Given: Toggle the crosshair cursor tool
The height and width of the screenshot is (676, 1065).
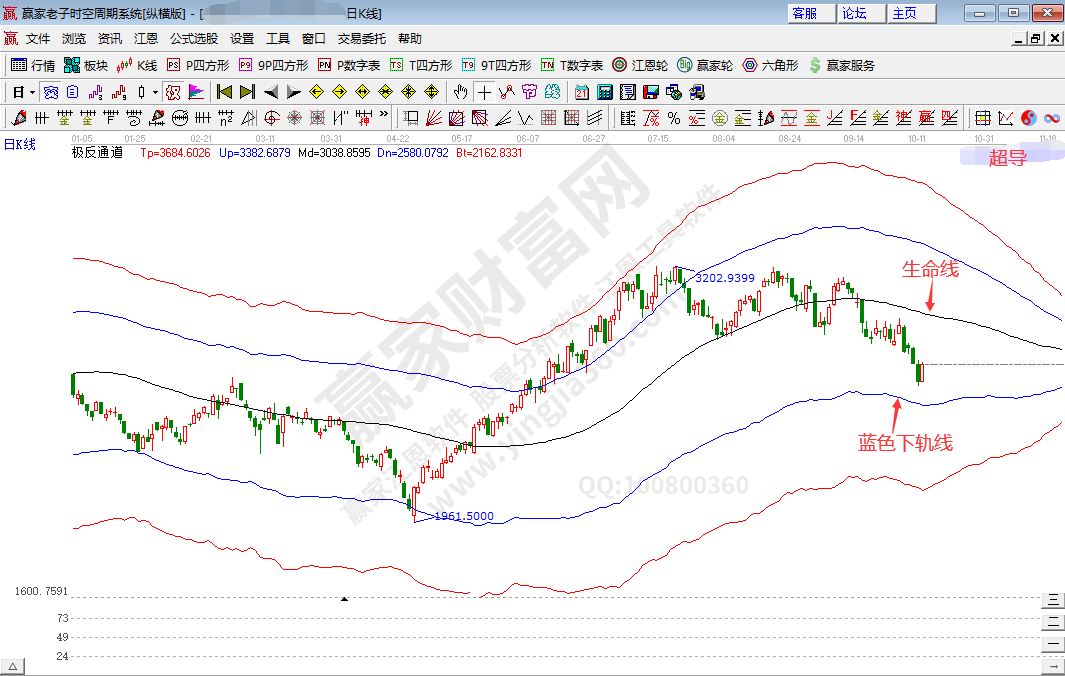Looking at the screenshot, I should pos(484,92).
